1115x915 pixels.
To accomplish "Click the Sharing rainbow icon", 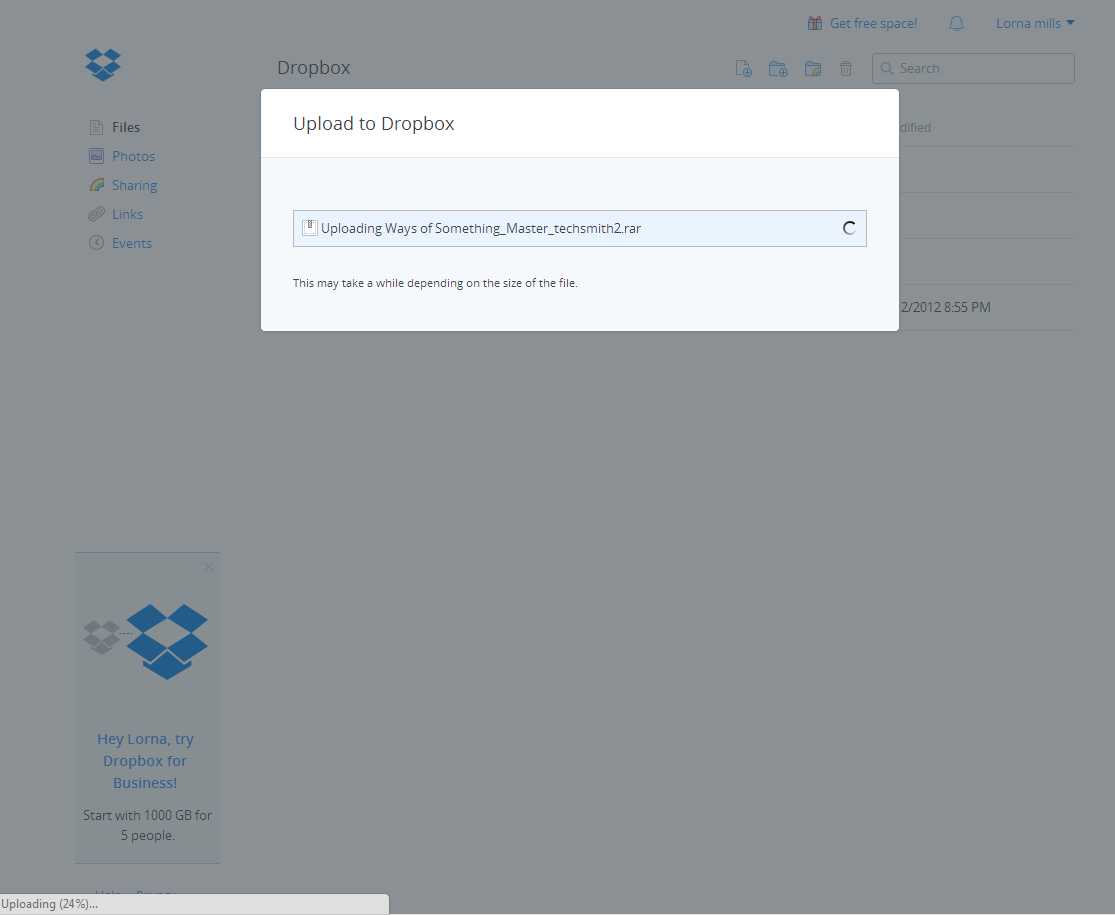I will click(96, 186).
